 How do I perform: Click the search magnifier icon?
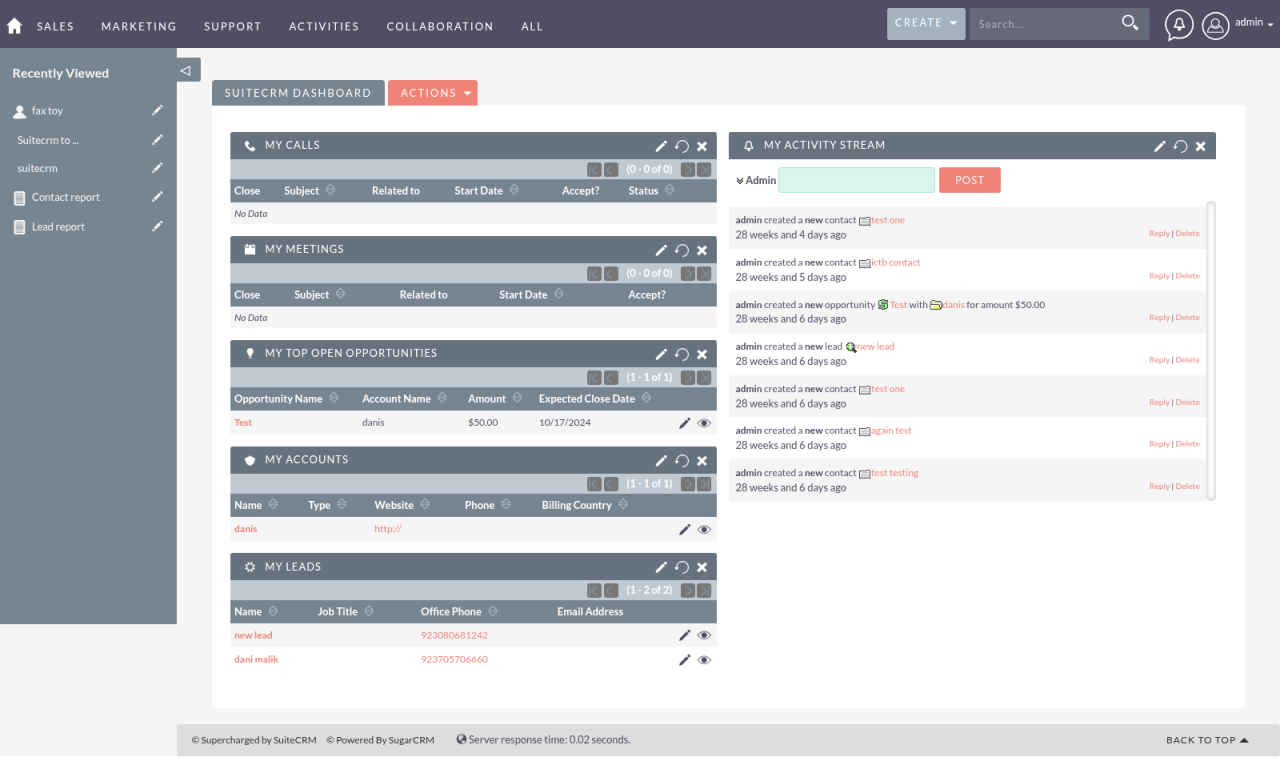point(1130,23)
